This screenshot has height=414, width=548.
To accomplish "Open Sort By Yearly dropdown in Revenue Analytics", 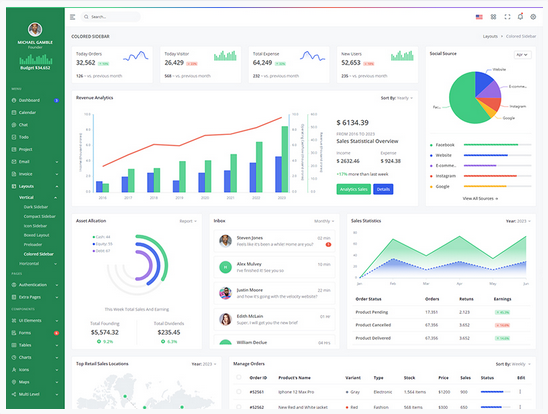I will [x=397, y=98].
